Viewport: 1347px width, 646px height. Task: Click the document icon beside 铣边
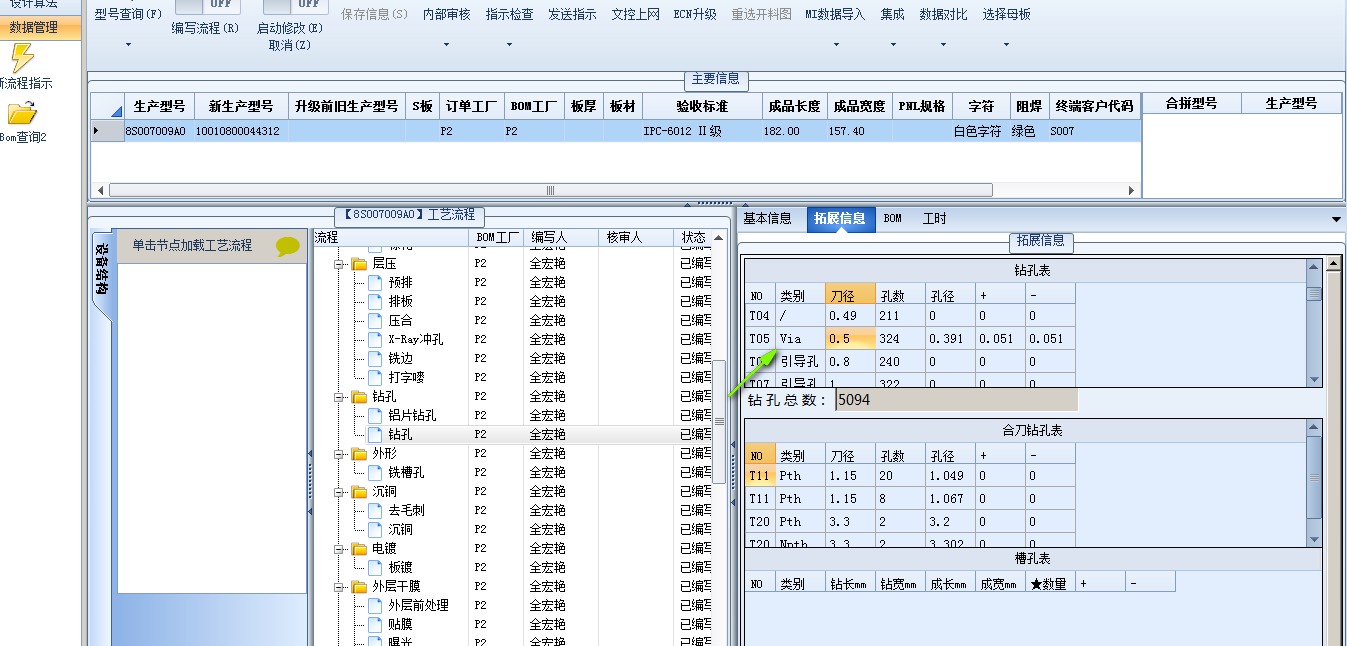[375, 359]
